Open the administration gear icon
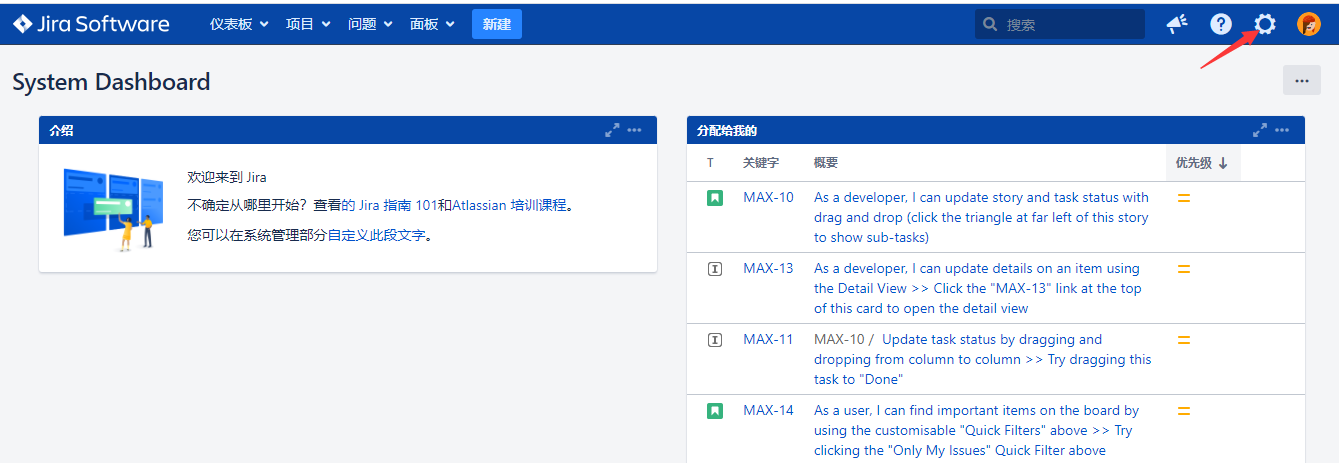The height and width of the screenshot is (463, 1339). (1265, 24)
